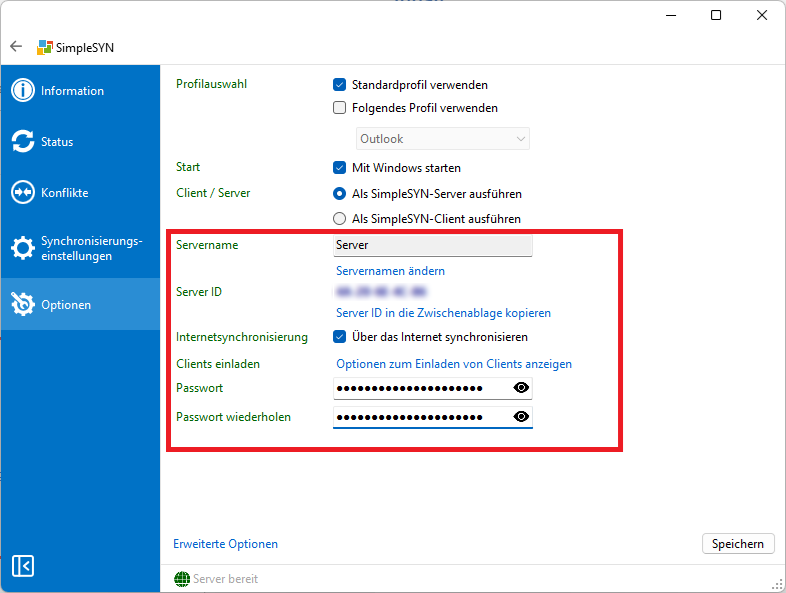Open Synchronisierungseinstellungen gear icon

(23, 248)
